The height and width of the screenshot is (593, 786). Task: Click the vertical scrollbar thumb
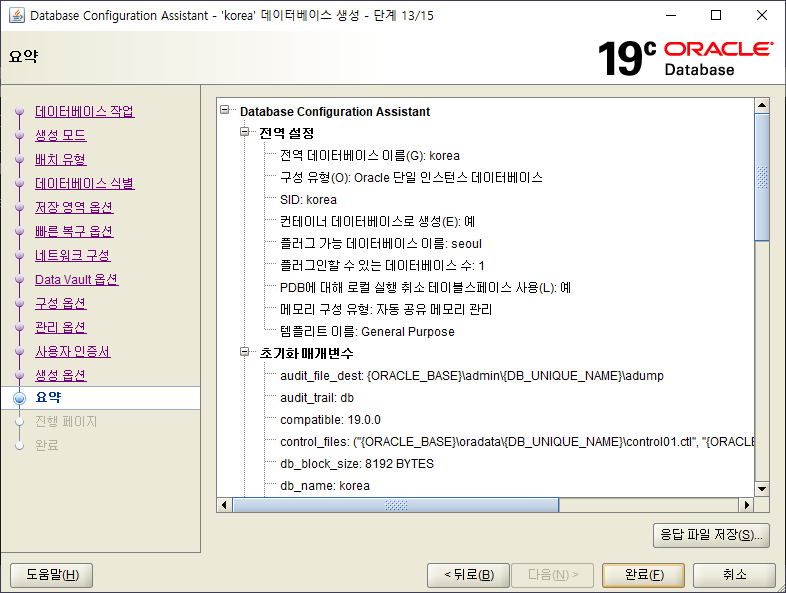[762, 177]
